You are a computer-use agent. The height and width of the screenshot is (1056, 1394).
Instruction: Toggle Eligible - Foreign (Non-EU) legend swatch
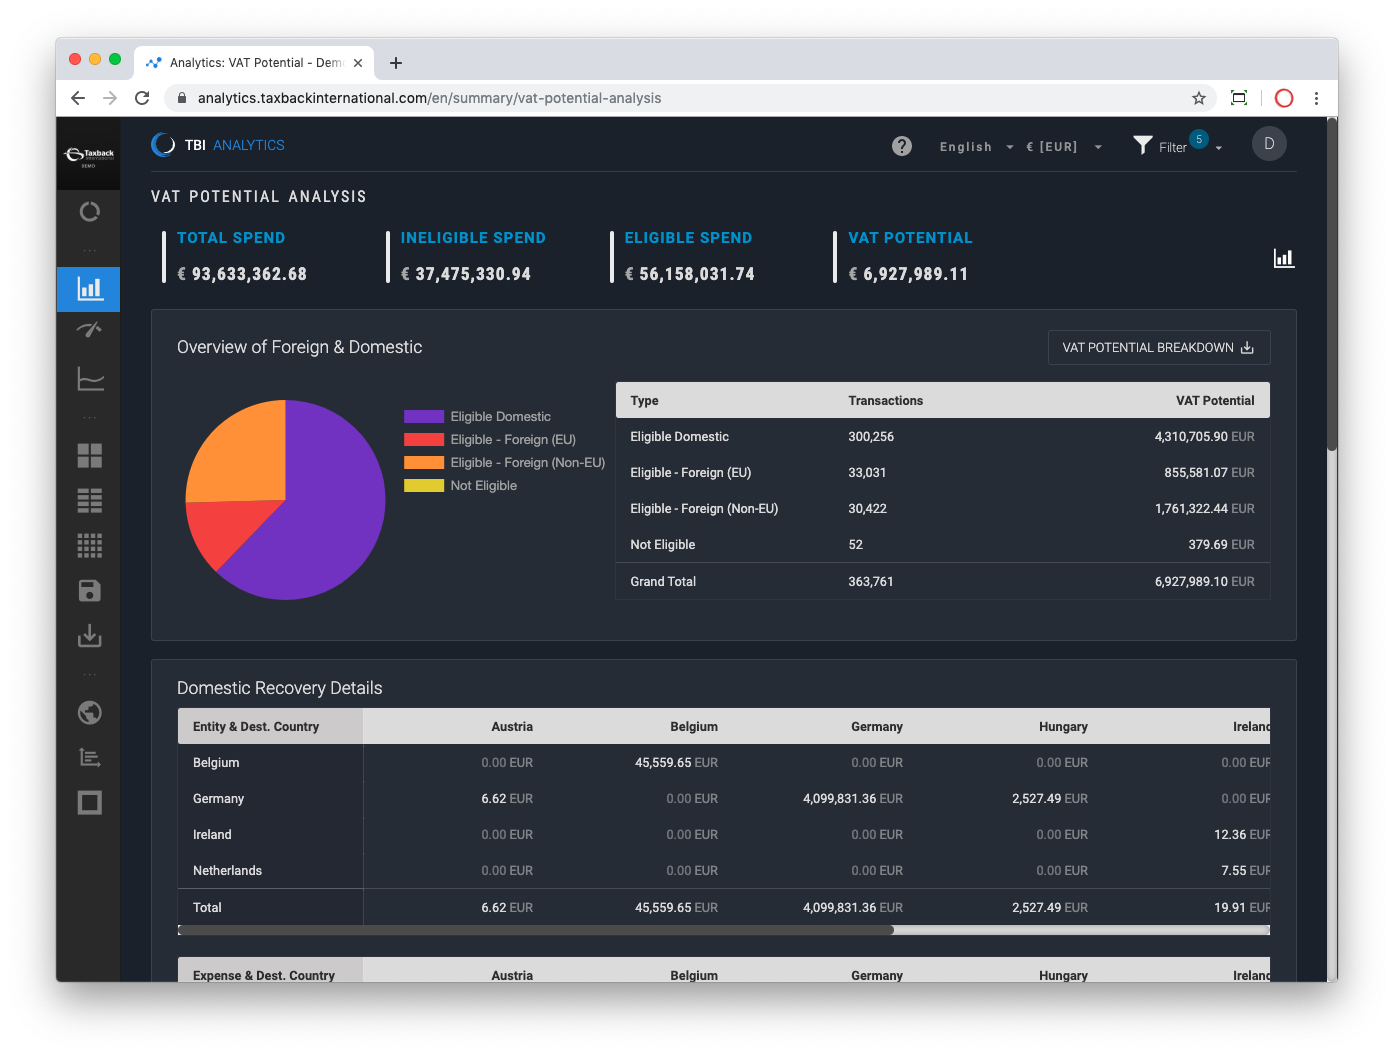click(424, 463)
